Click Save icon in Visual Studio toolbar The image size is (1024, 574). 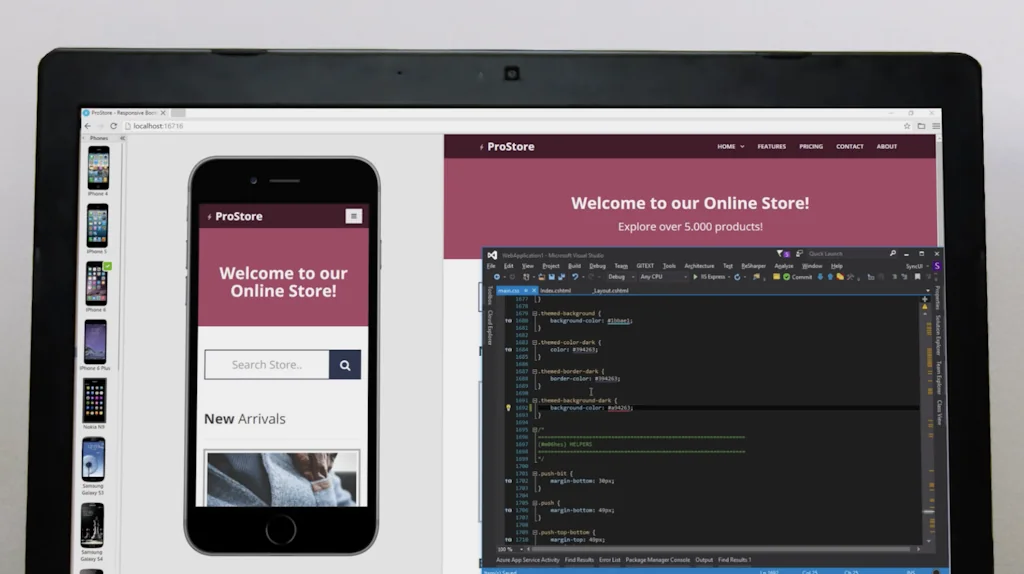[x=552, y=277]
